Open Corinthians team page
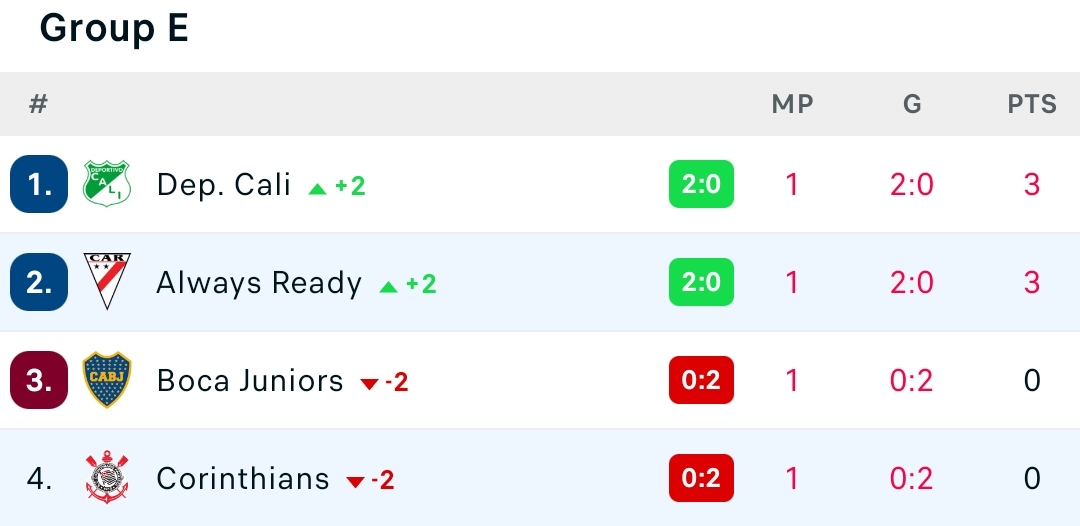The image size is (1080, 526). [x=242, y=478]
